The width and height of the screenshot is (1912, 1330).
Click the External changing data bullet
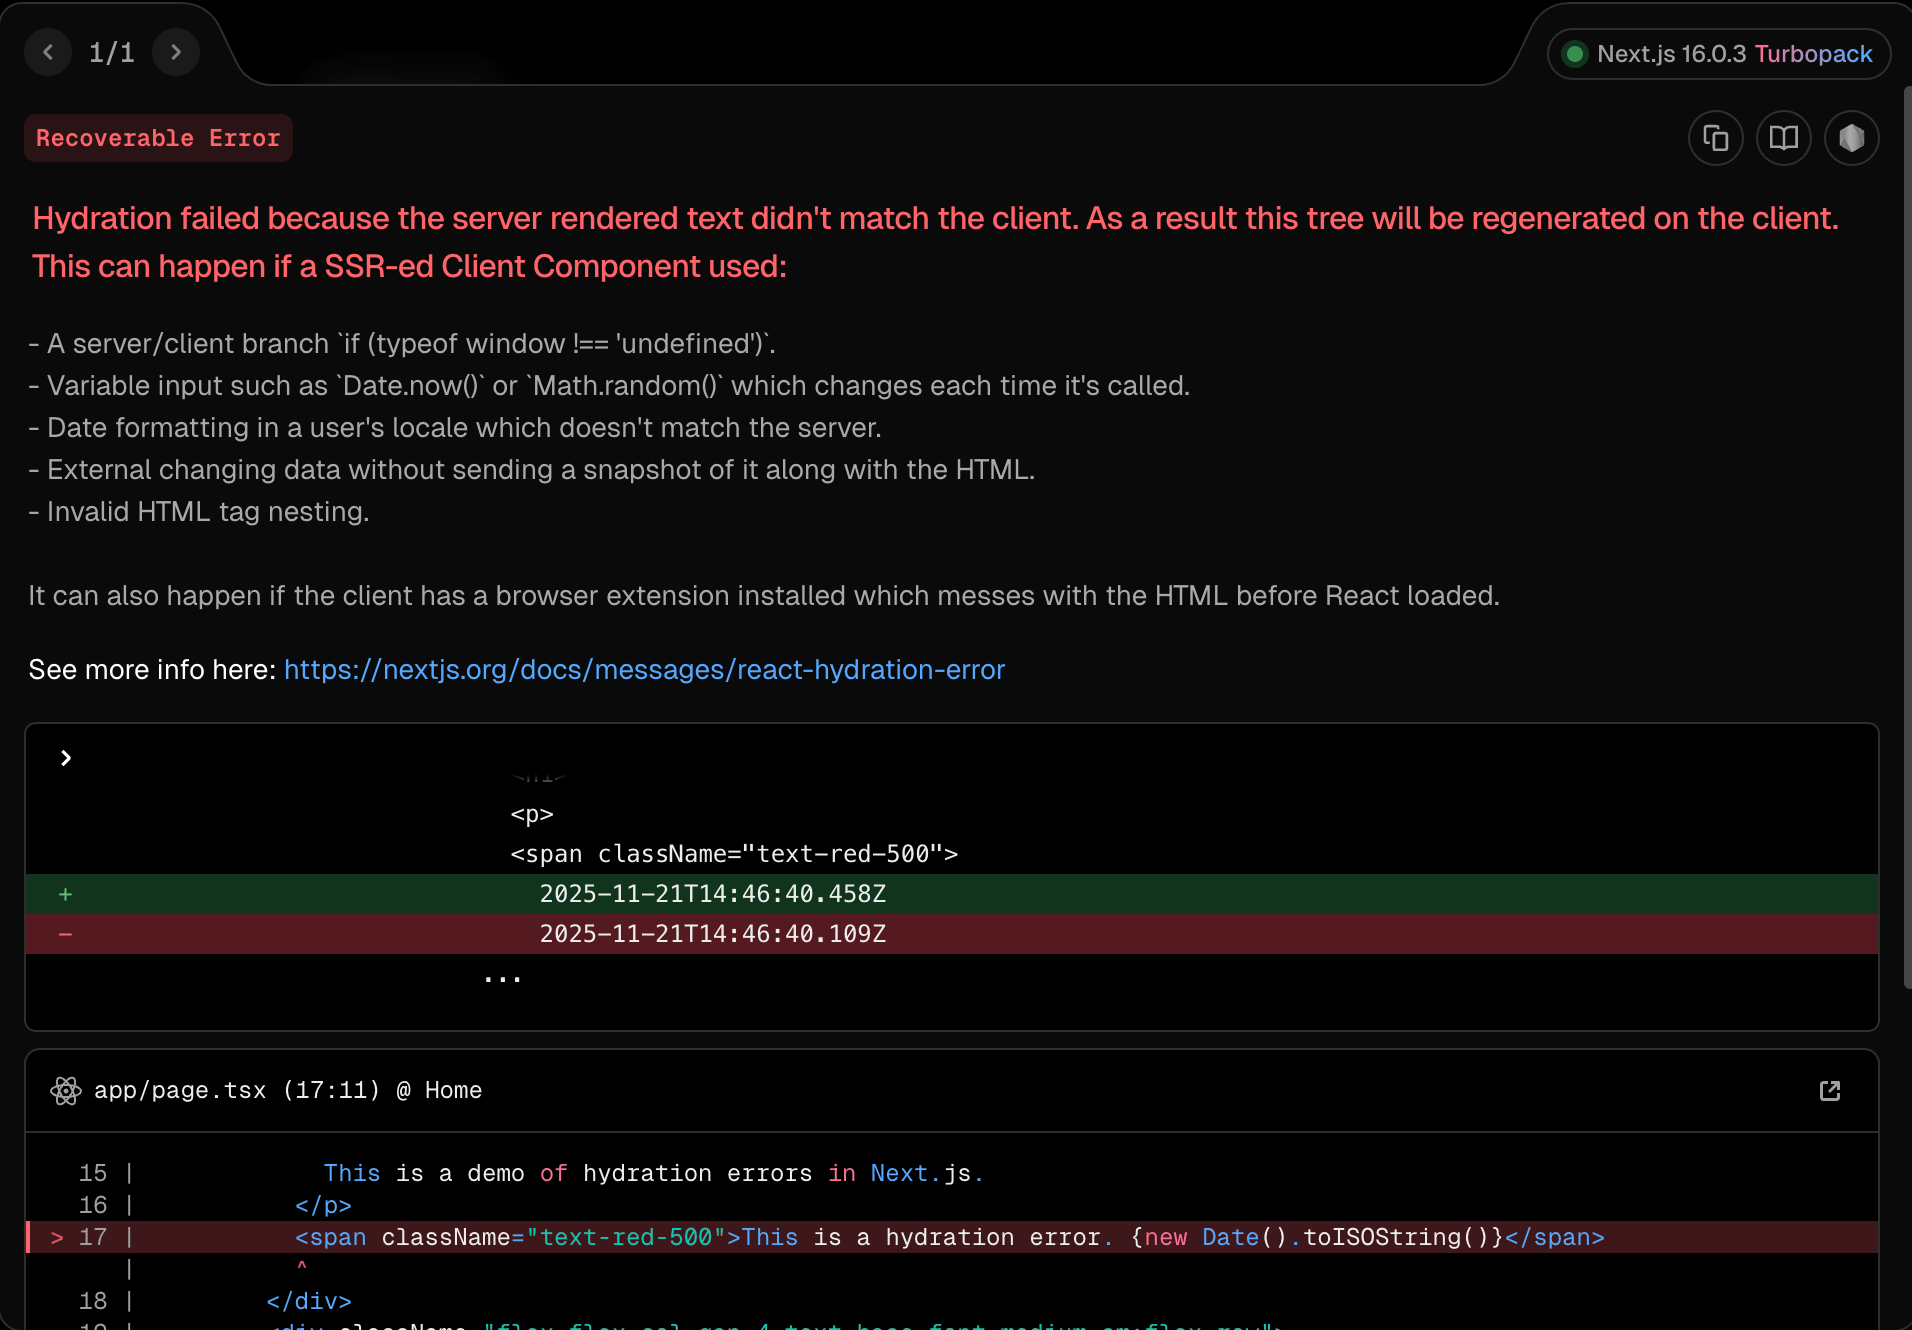click(532, 470)
